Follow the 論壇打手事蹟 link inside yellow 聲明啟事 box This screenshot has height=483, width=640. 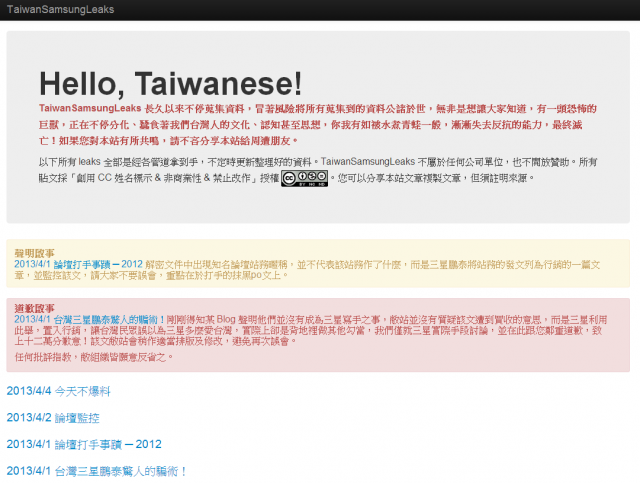(78, 264)
